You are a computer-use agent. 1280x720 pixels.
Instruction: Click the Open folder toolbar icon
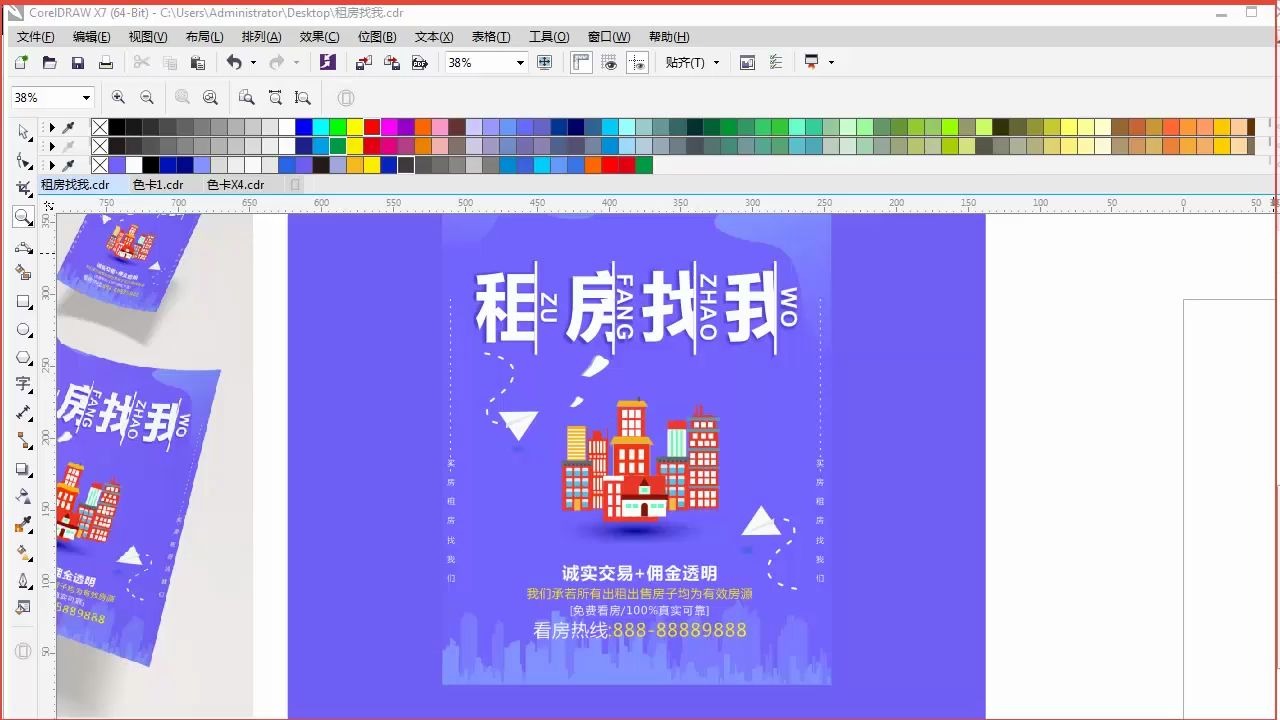(x=49, y=62)
